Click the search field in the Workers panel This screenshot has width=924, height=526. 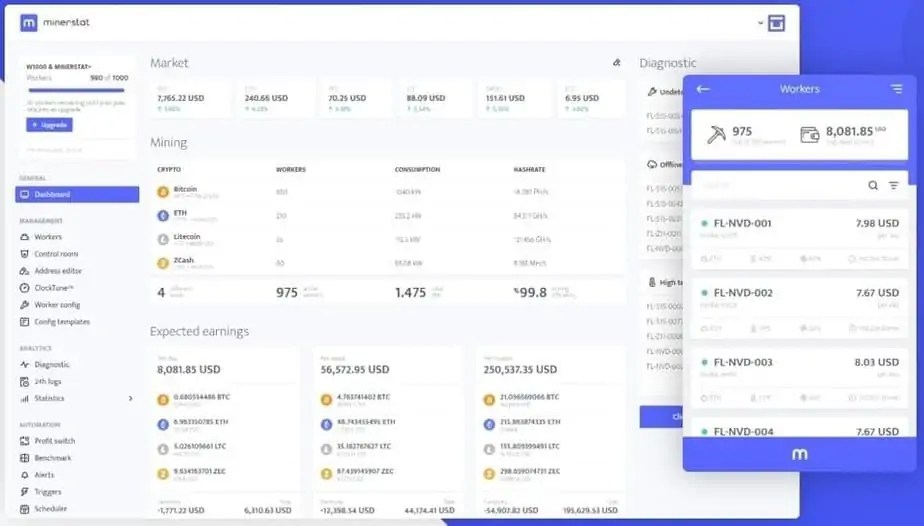click(x=781, y=186)
